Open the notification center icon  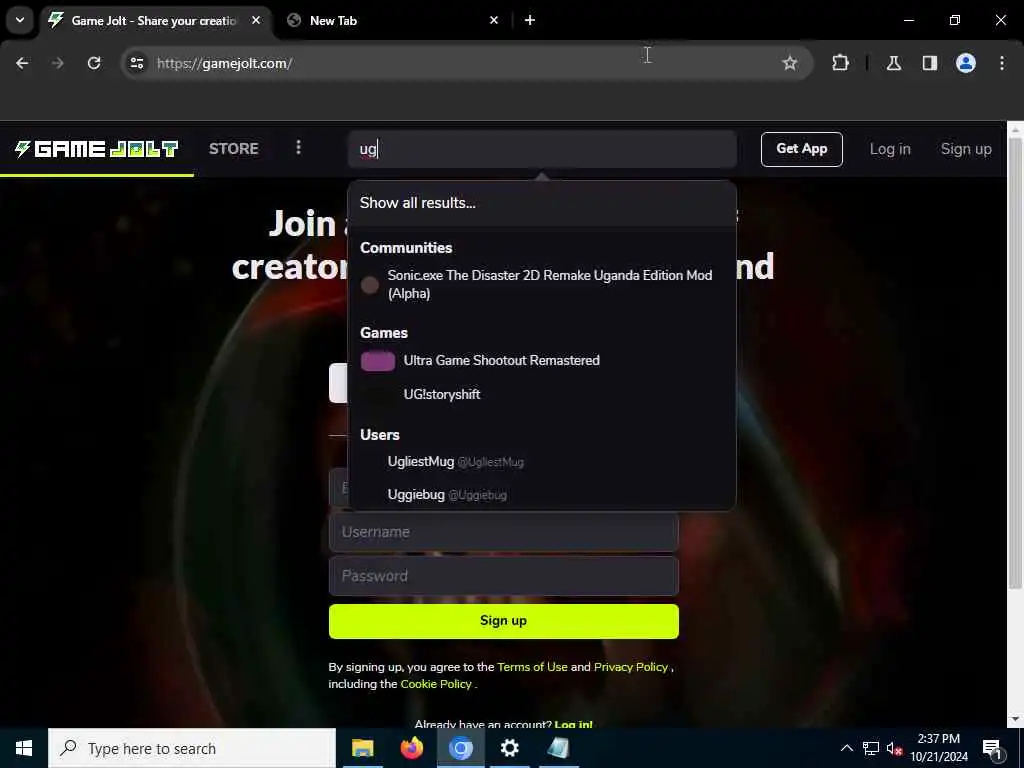click(x=992, y=749)
